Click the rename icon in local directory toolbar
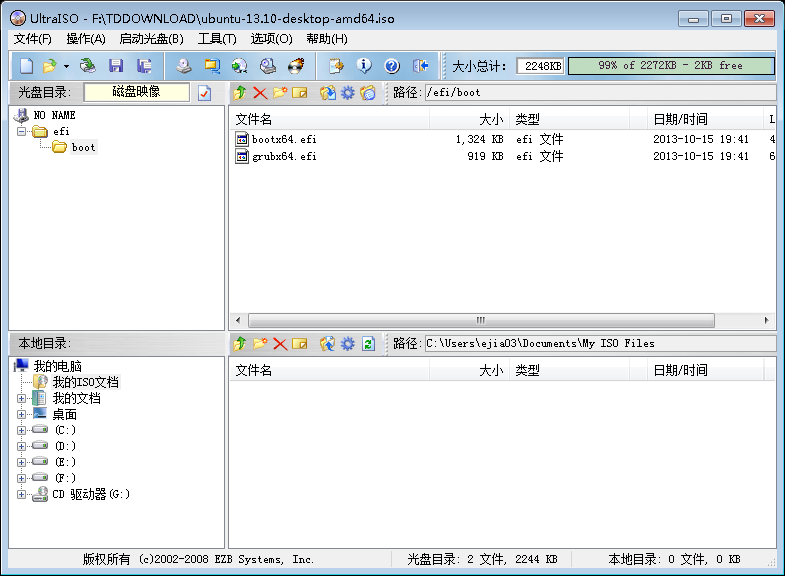This screenshot has width=785, height=576. pyautogui.click(x=300, y=343)
